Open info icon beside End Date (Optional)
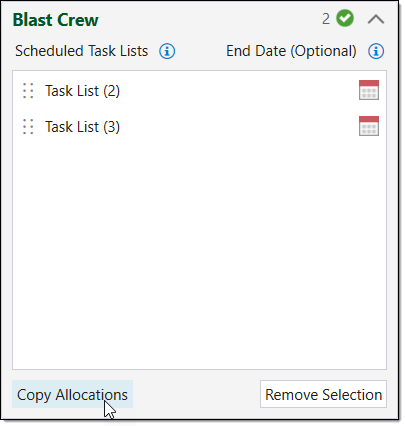Screen dimensions: 405x426 [376, 51]
